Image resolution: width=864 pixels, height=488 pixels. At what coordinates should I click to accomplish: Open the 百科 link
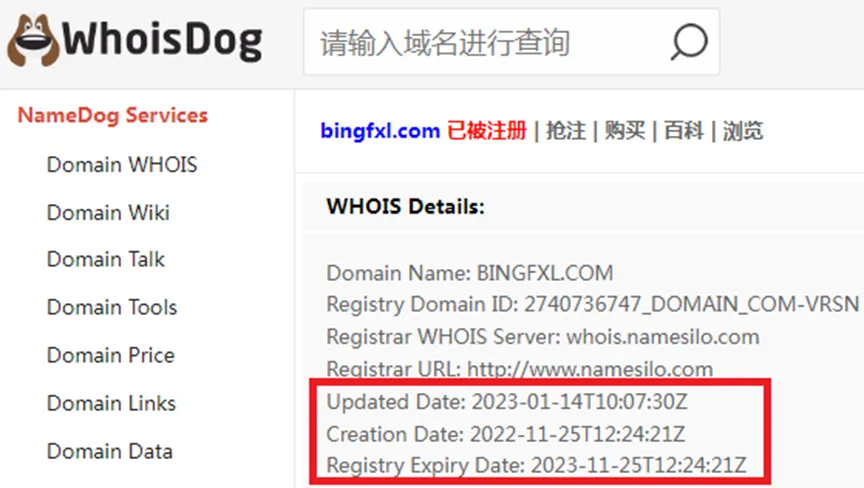[684, 131]
